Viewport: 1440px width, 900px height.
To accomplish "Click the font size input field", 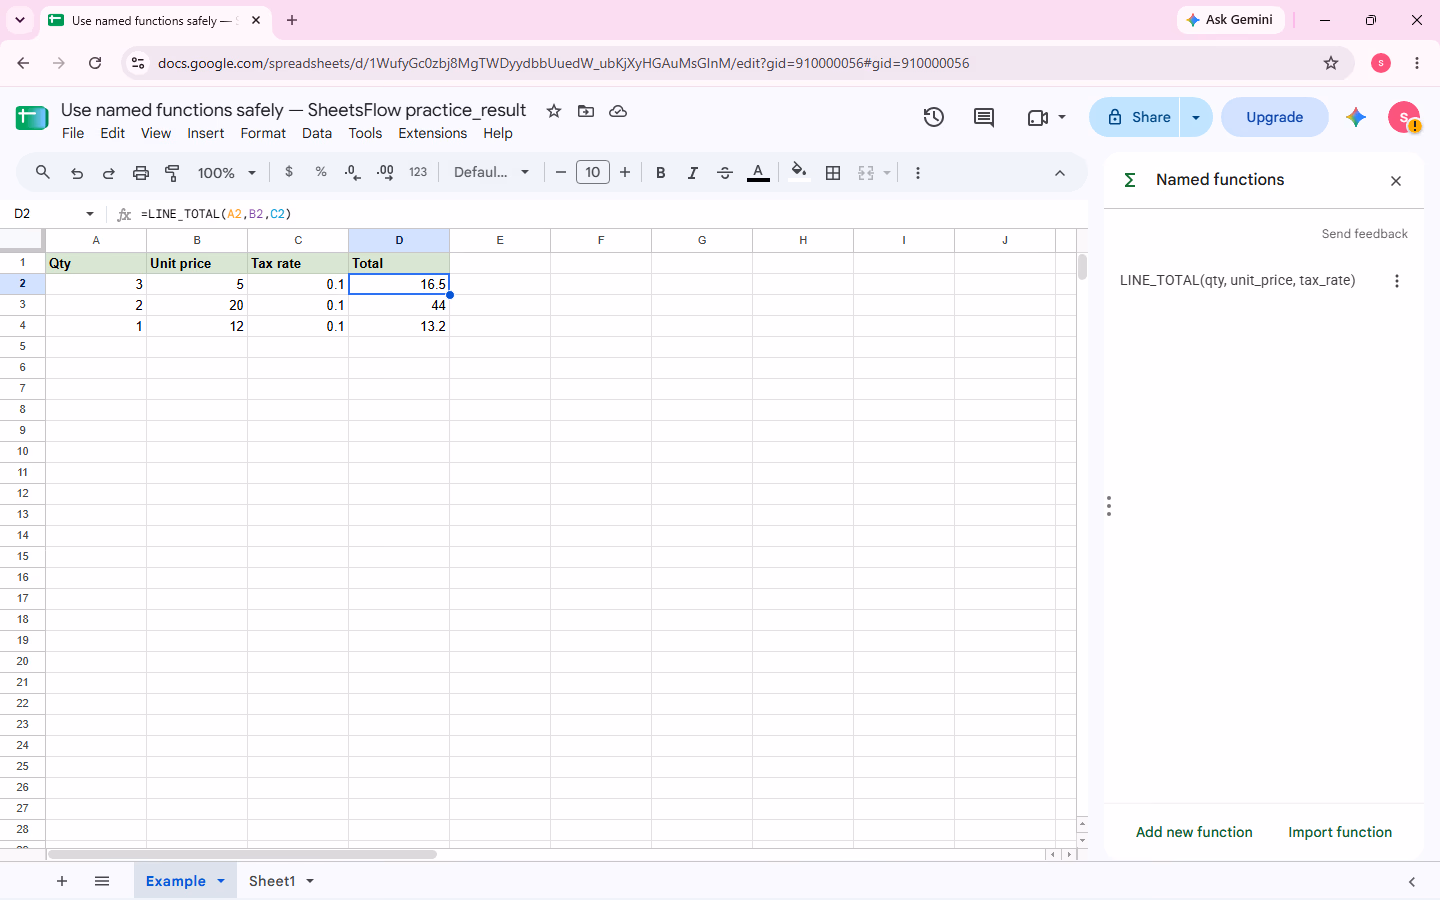I will click(593, 172).
